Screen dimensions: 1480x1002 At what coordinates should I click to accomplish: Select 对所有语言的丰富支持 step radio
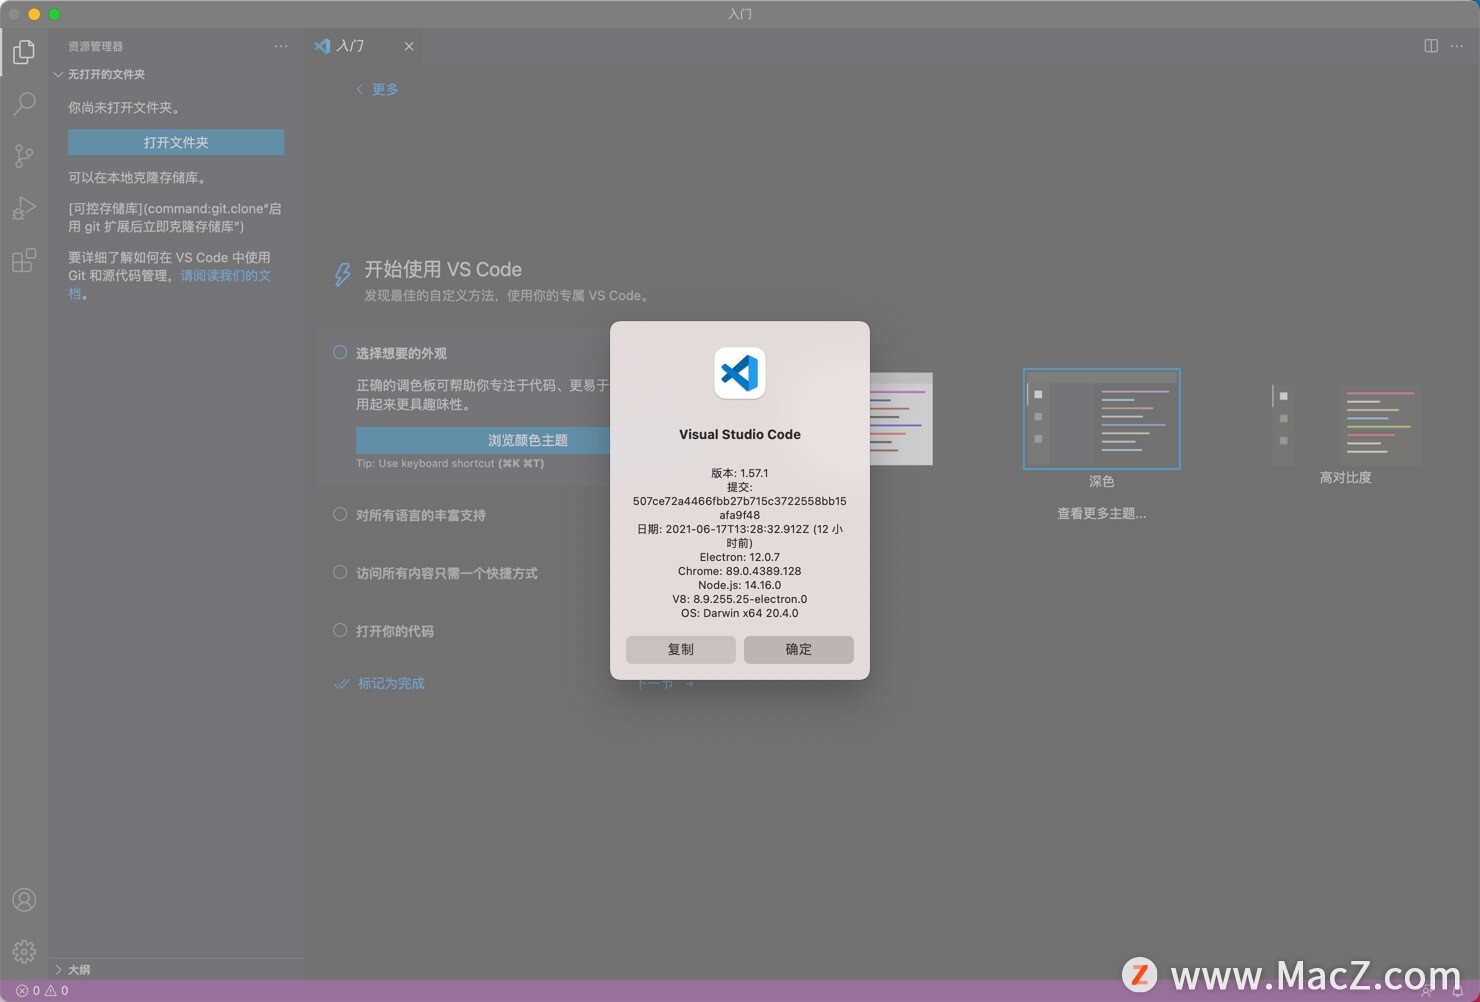340,514
